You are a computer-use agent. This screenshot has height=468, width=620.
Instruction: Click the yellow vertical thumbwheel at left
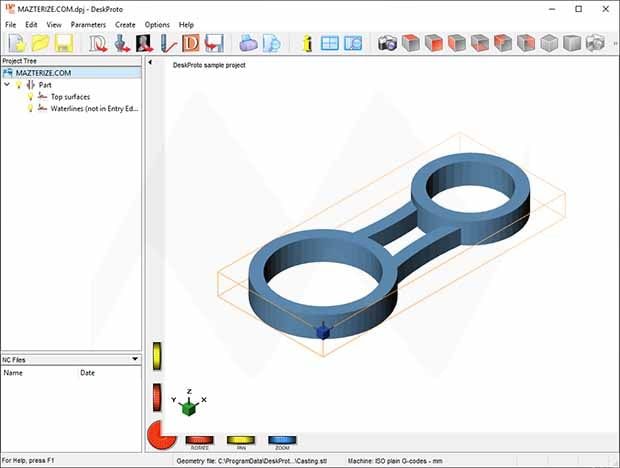(157, 356)
